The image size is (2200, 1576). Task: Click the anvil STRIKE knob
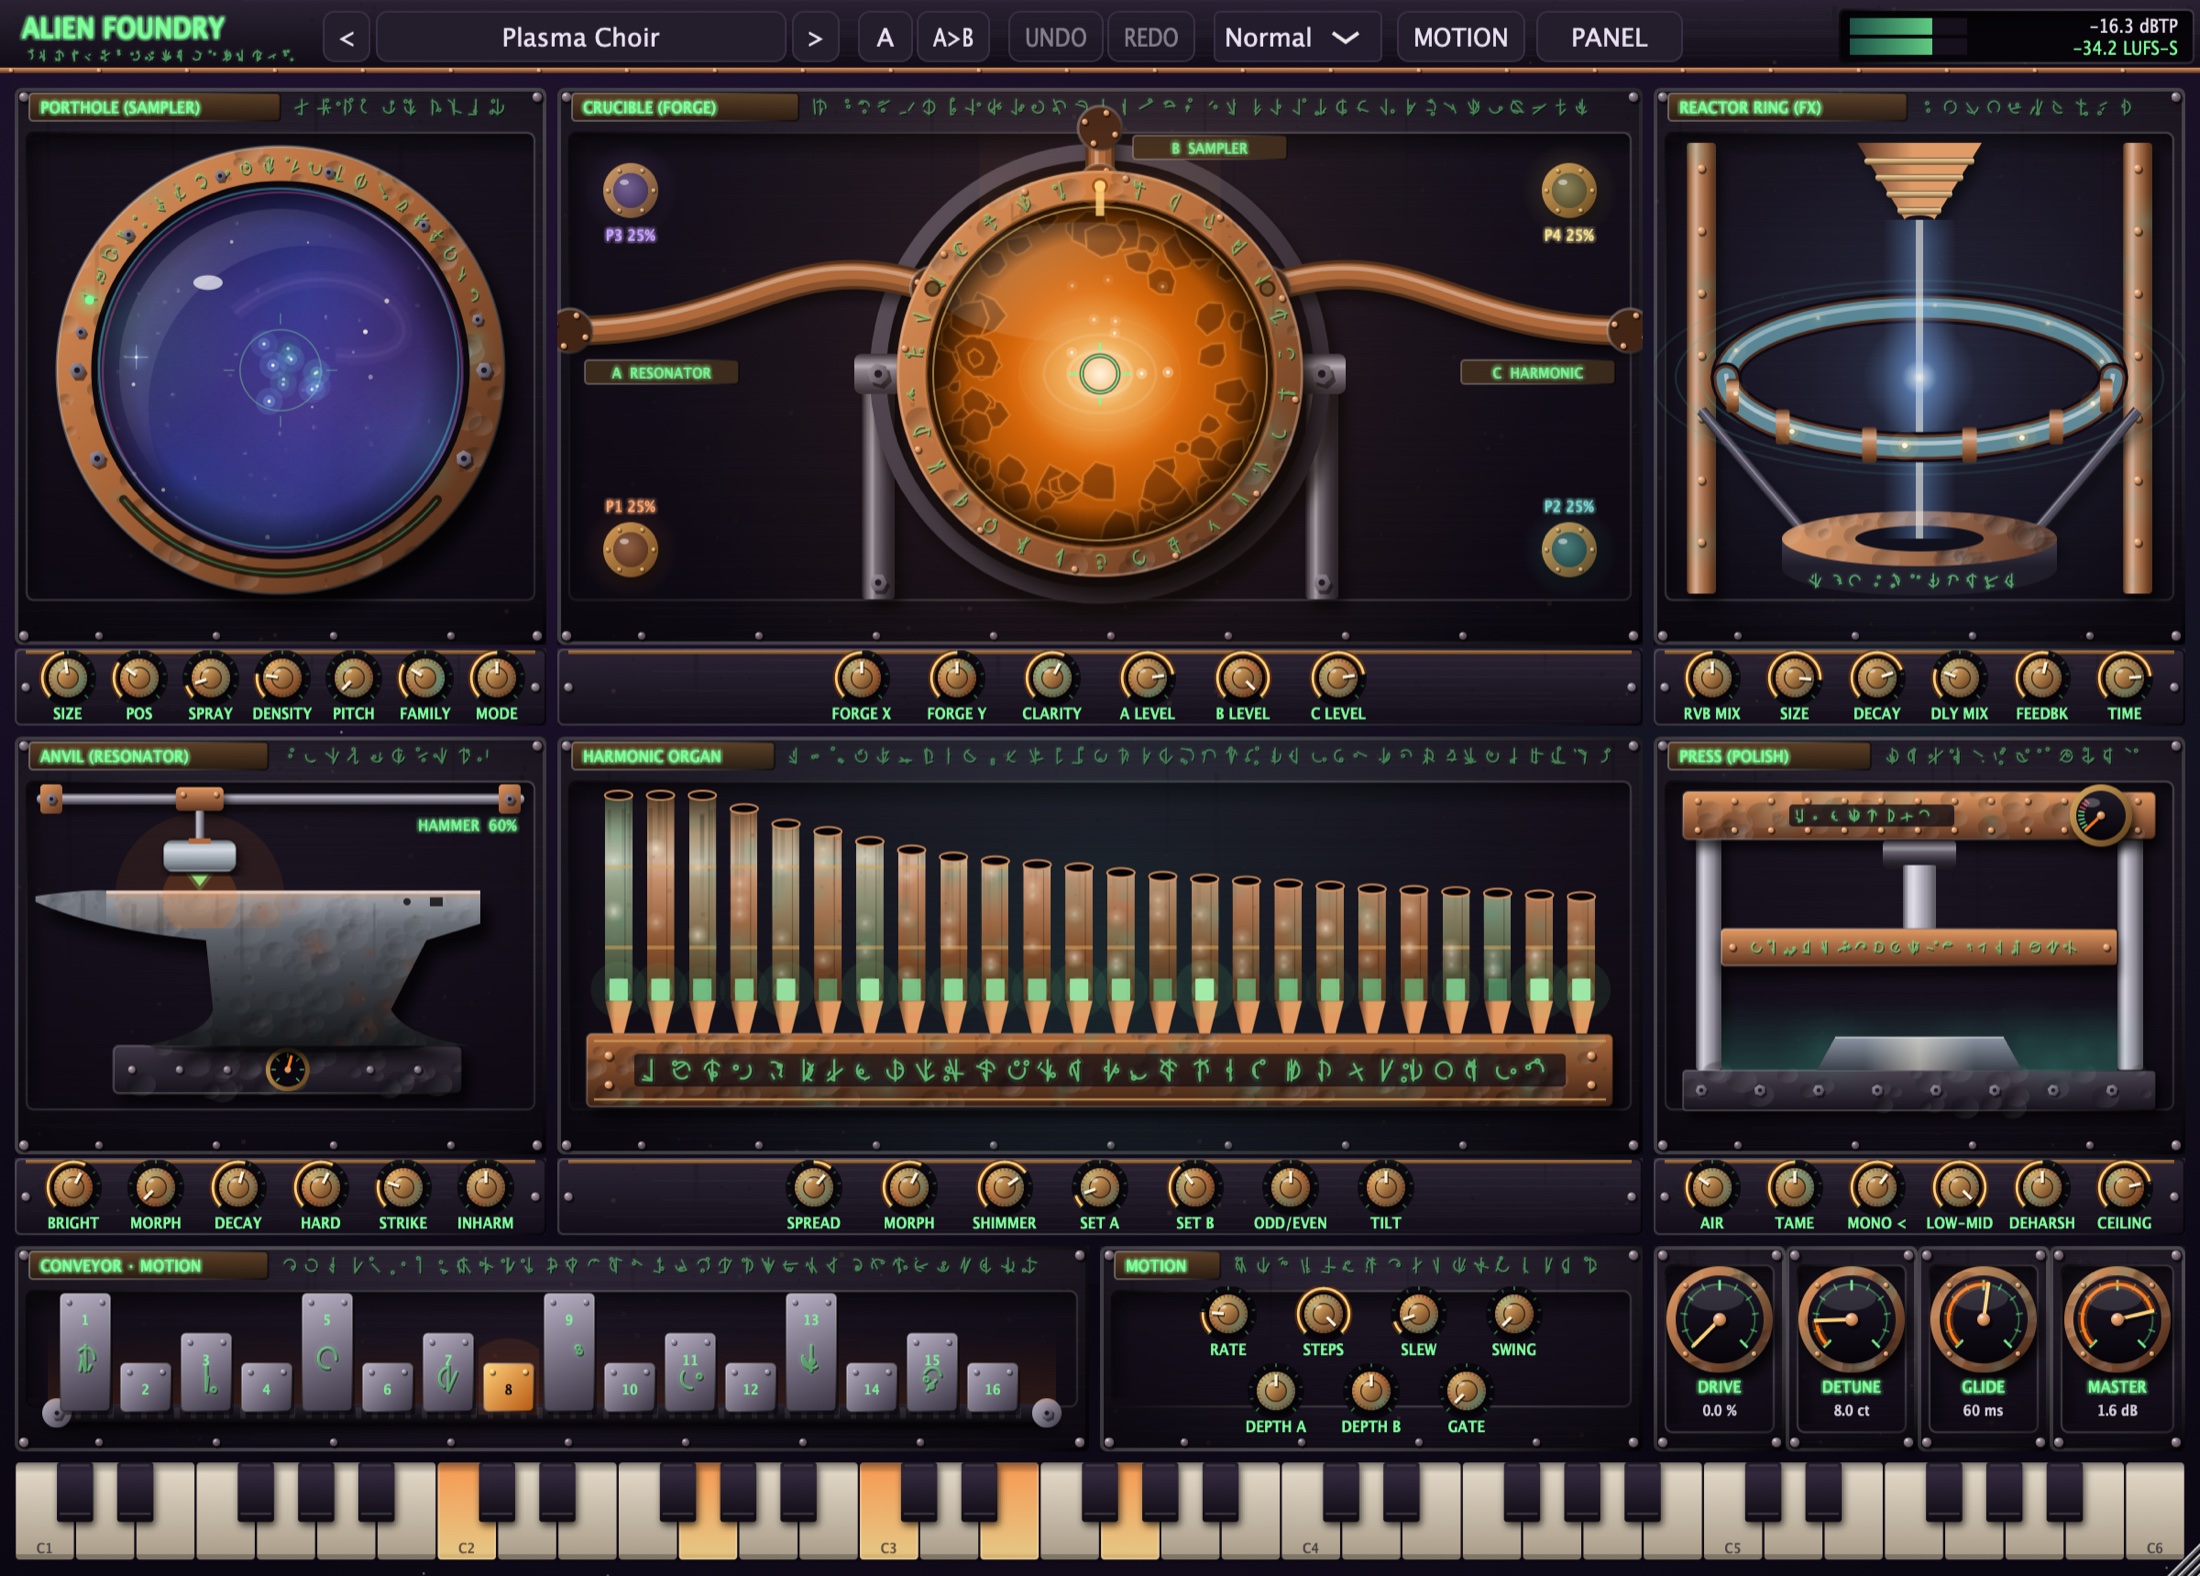[x=402, y=1187]
